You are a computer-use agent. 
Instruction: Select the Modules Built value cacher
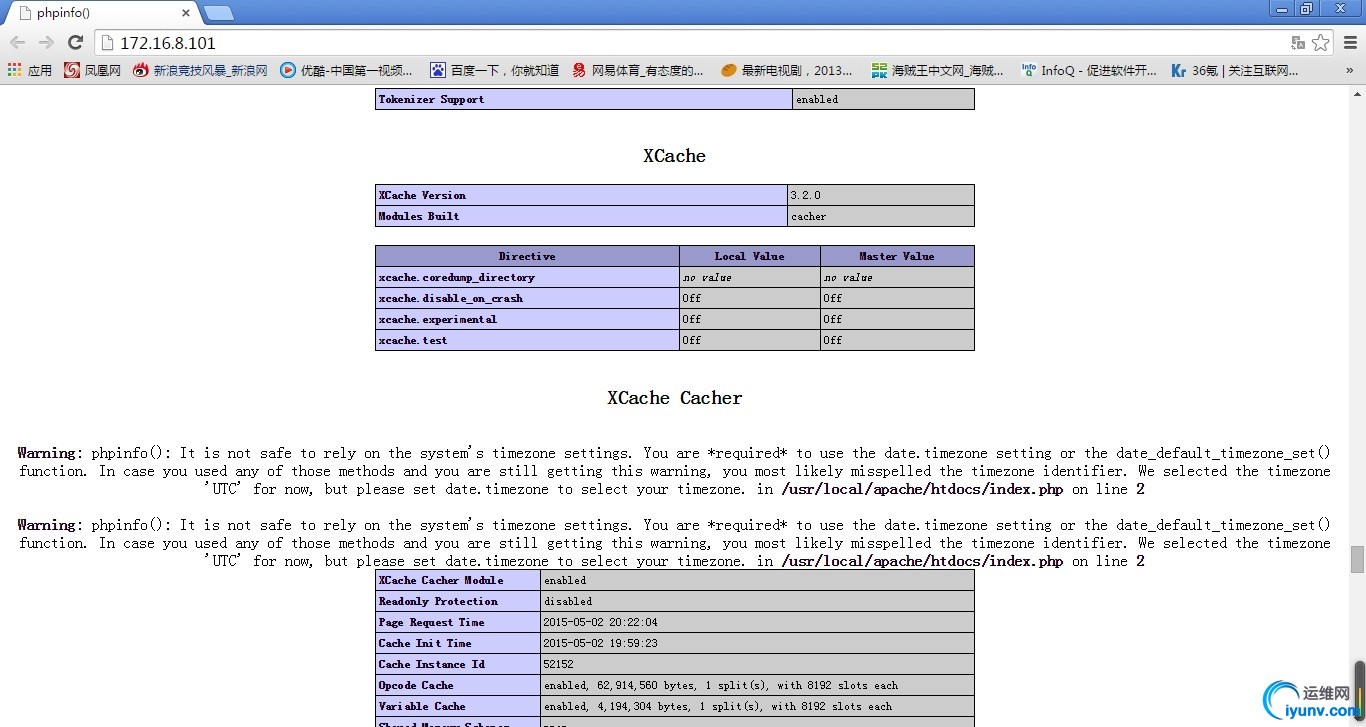pos(808,216)
